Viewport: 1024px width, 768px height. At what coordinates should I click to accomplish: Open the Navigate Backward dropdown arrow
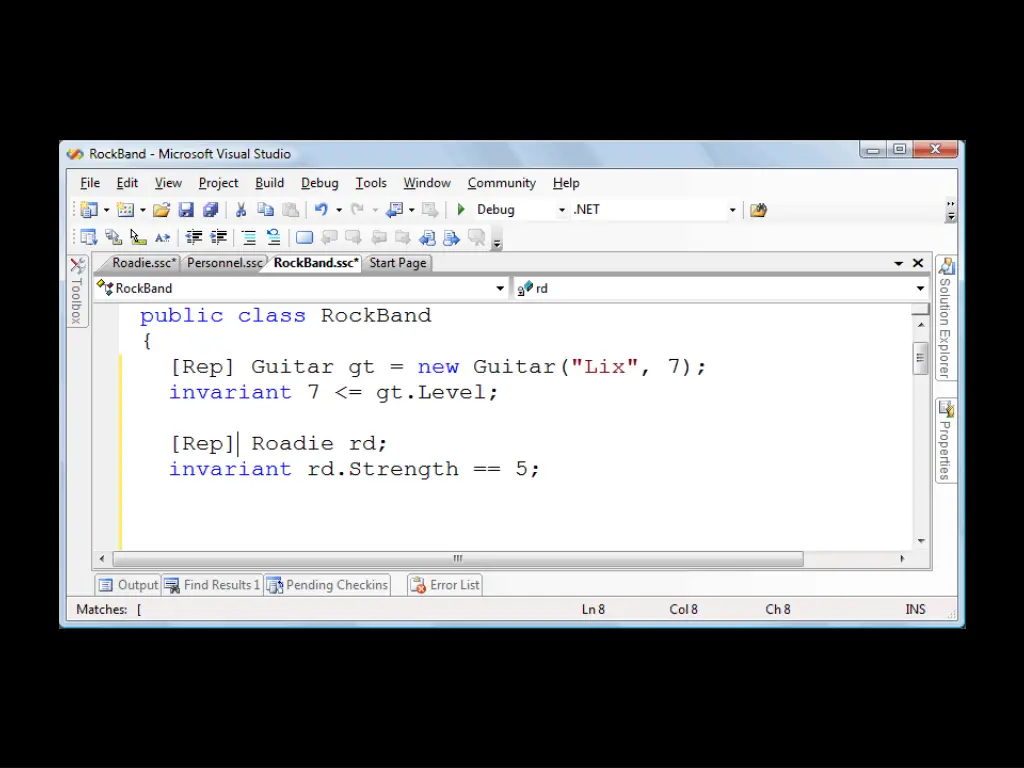point(411,210)
